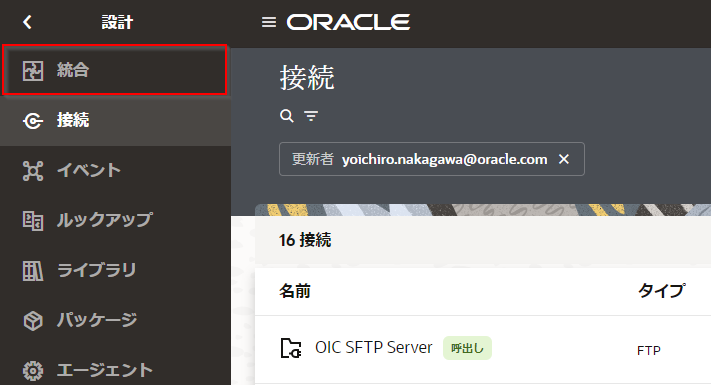Screen dimensions: 711x385
Task: Click the search magnifier icon
Action: [x=287, y=116]
